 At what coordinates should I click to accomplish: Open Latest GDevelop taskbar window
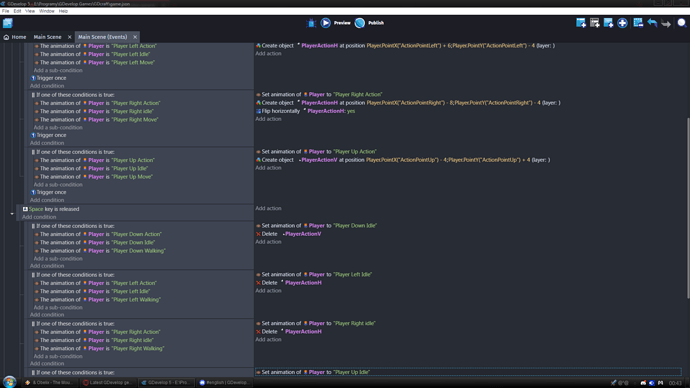pyautogui.click(x=108, y=383)
